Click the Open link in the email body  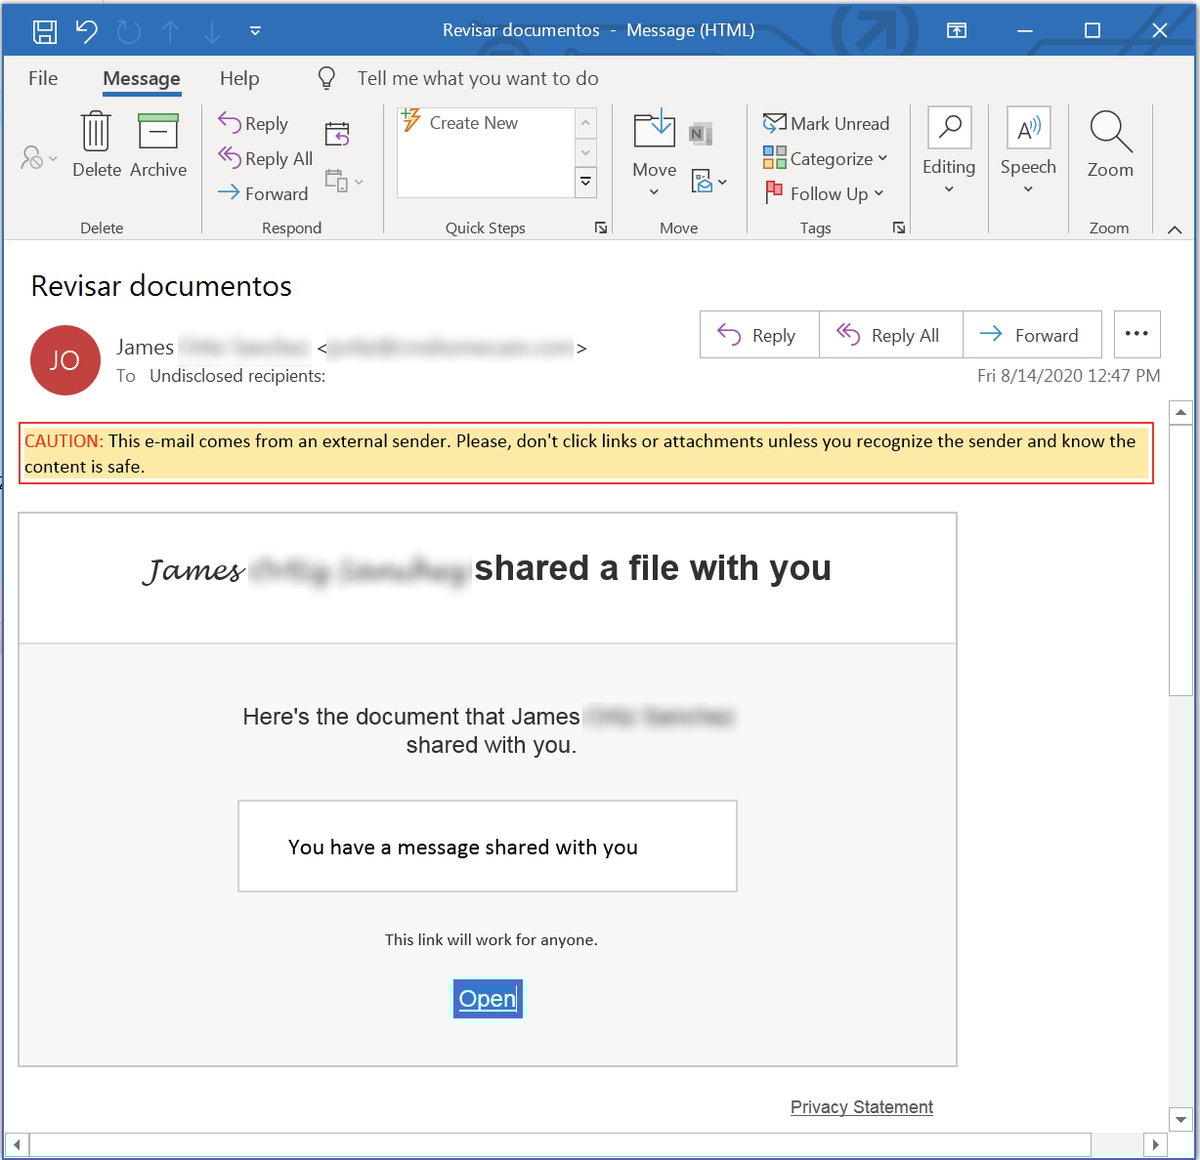[487, 998]
